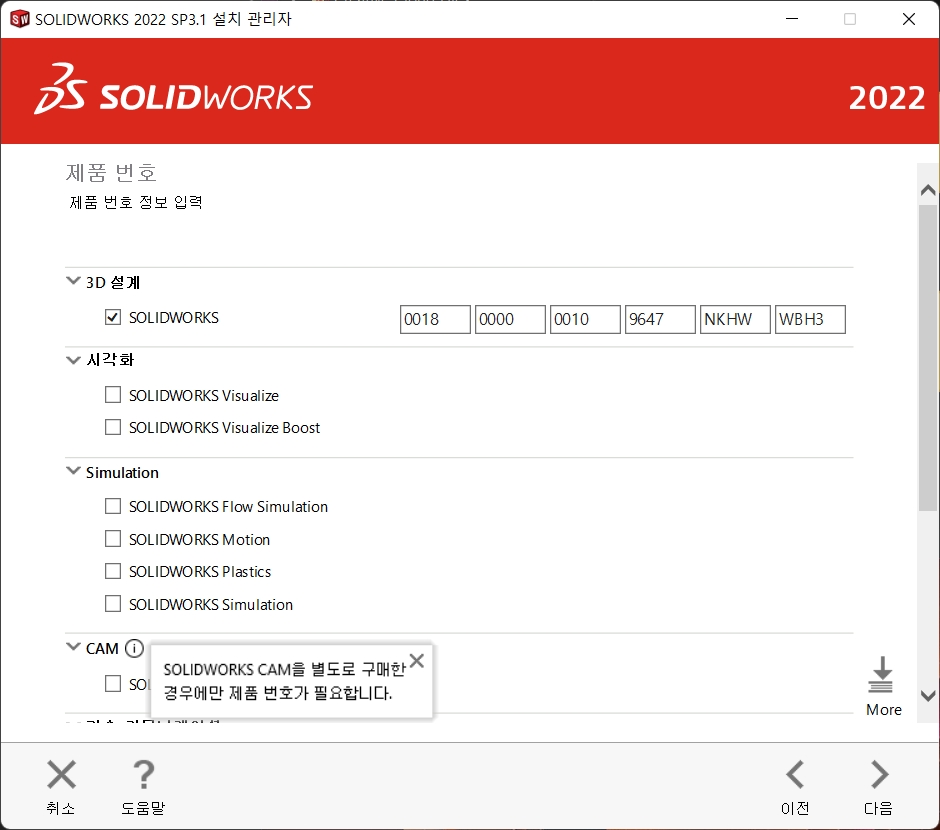Click the 취소 cancel X icon
Image resolution: width=940 pixels, height=830 pixels.
tap(61, 774)
